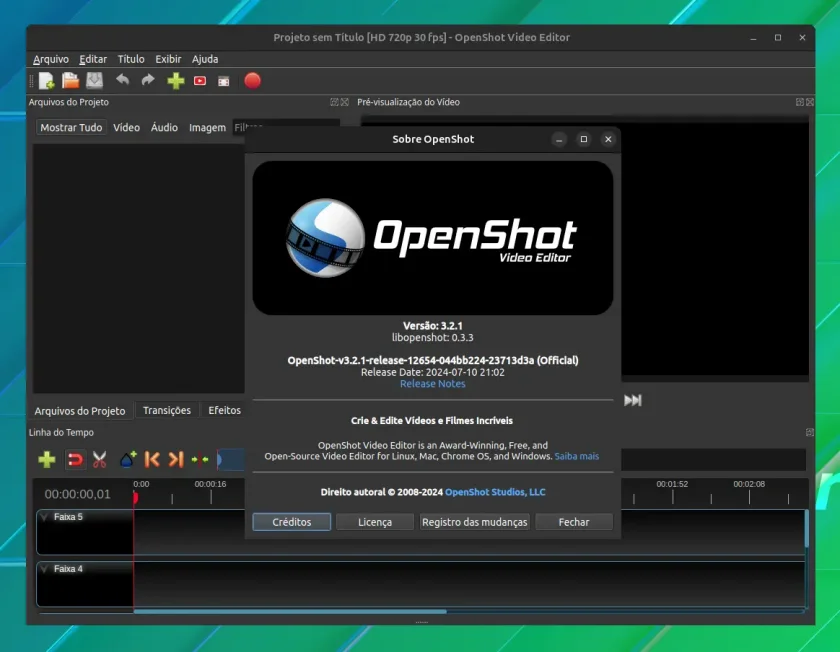Viewport: 840px width, 652px height.
Task: Click the red Export Video circle
Action: pos(252,81)
